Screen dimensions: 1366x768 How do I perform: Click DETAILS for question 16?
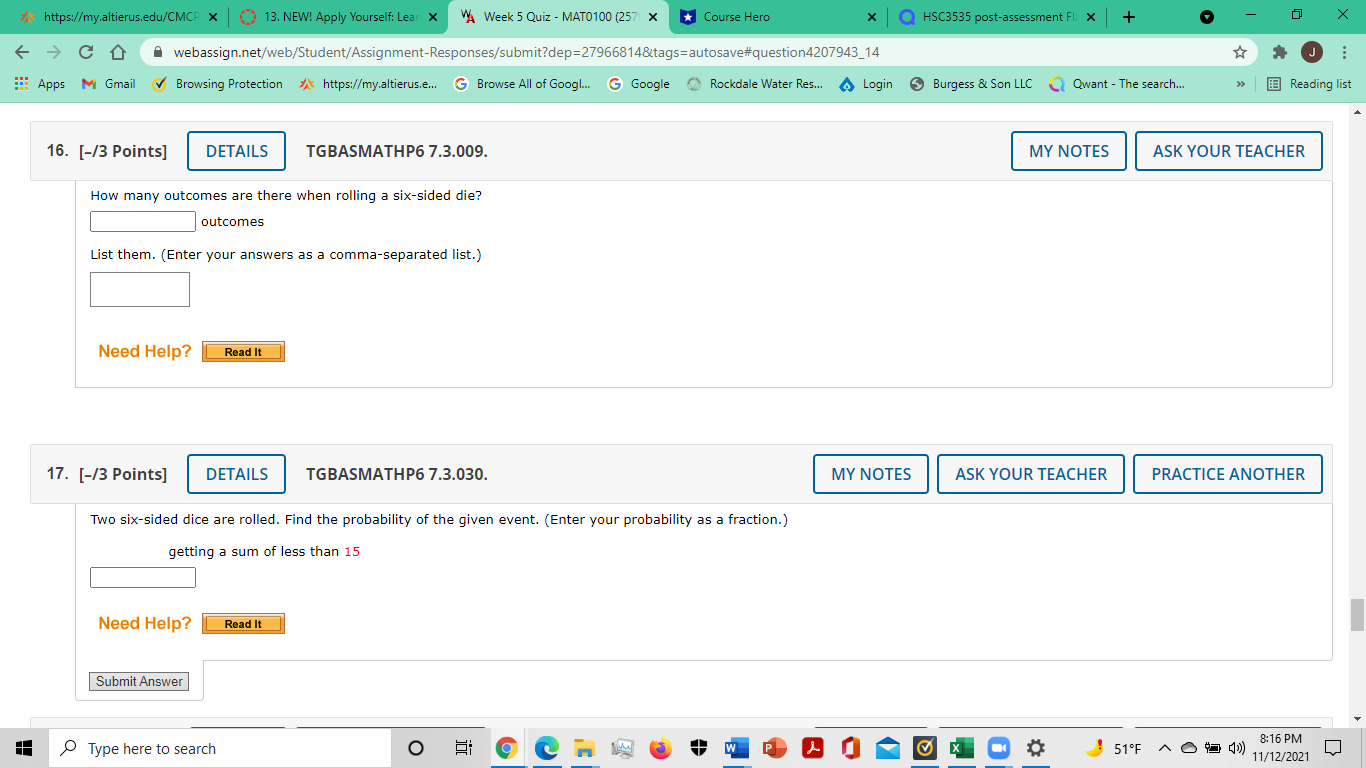point(237,151)
